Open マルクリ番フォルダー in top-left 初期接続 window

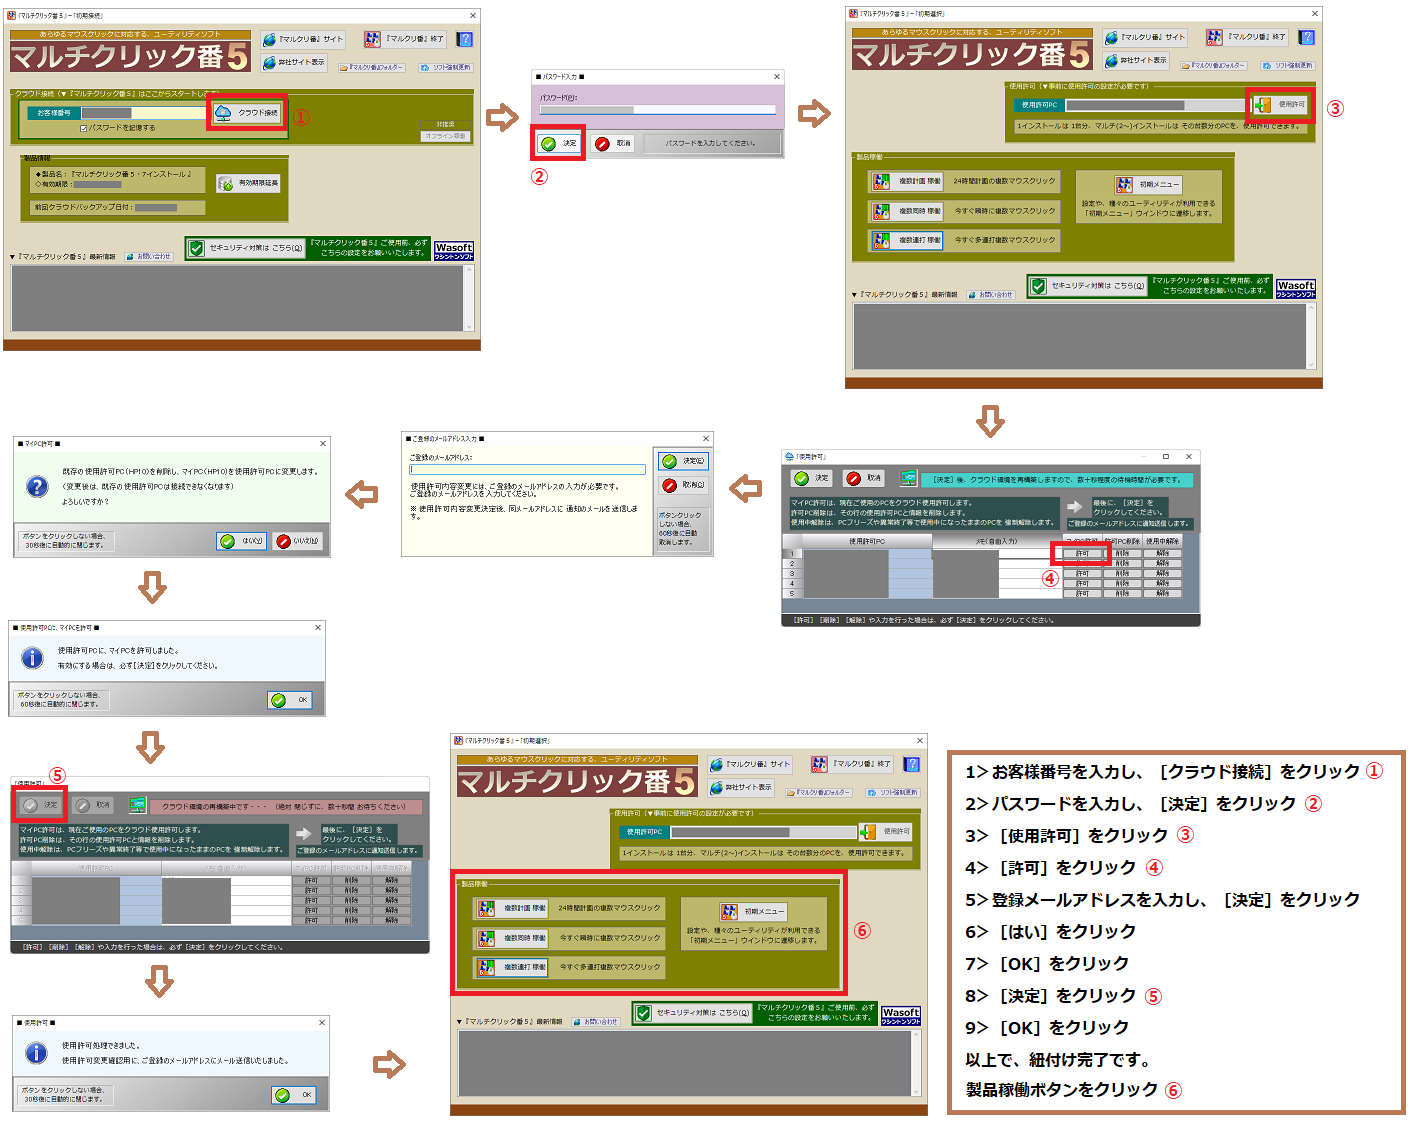(x=372, y=67)
